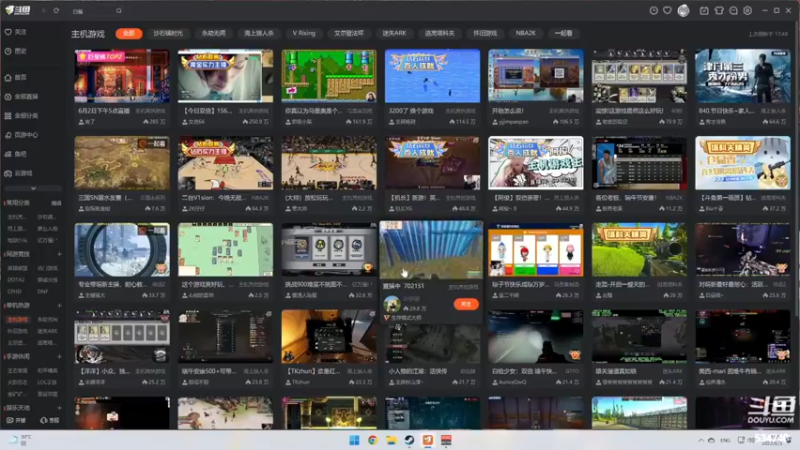Click the orange 关注 follow button on hover card
Viewport: 800px width, 450px height.
click(x=466, y=304)
